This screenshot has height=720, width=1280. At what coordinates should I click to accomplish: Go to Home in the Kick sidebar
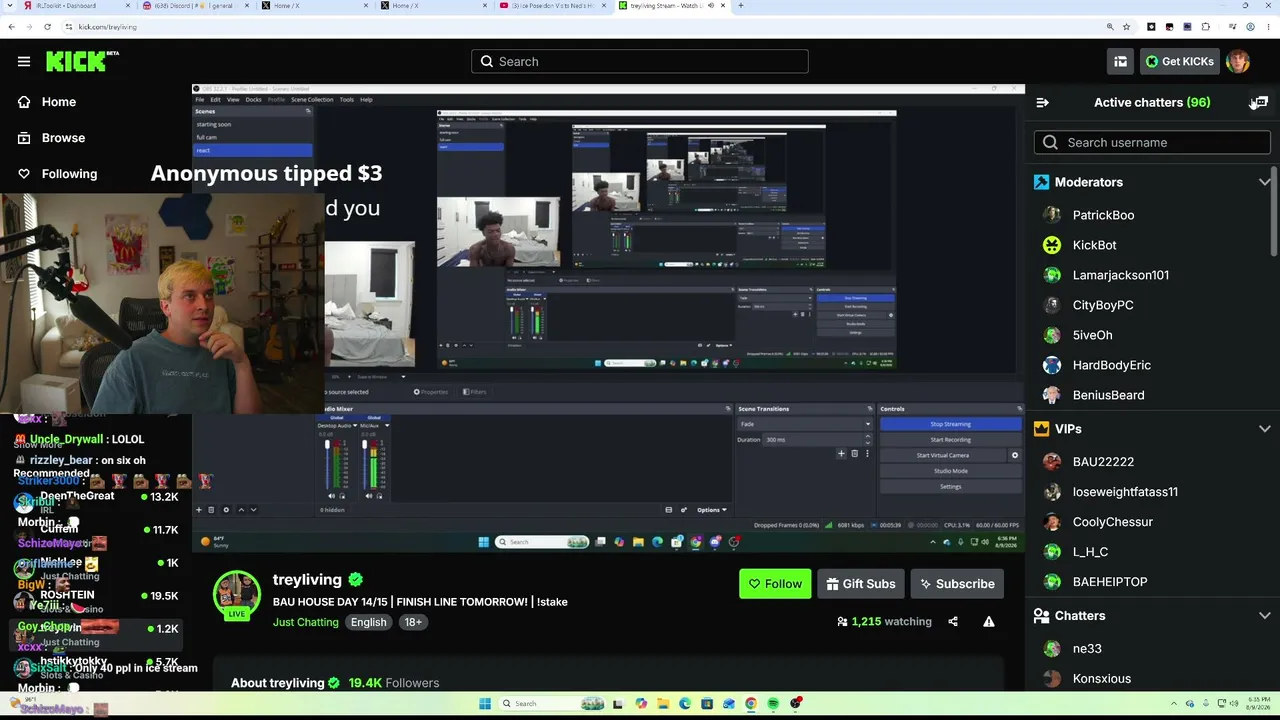[59, 102]
